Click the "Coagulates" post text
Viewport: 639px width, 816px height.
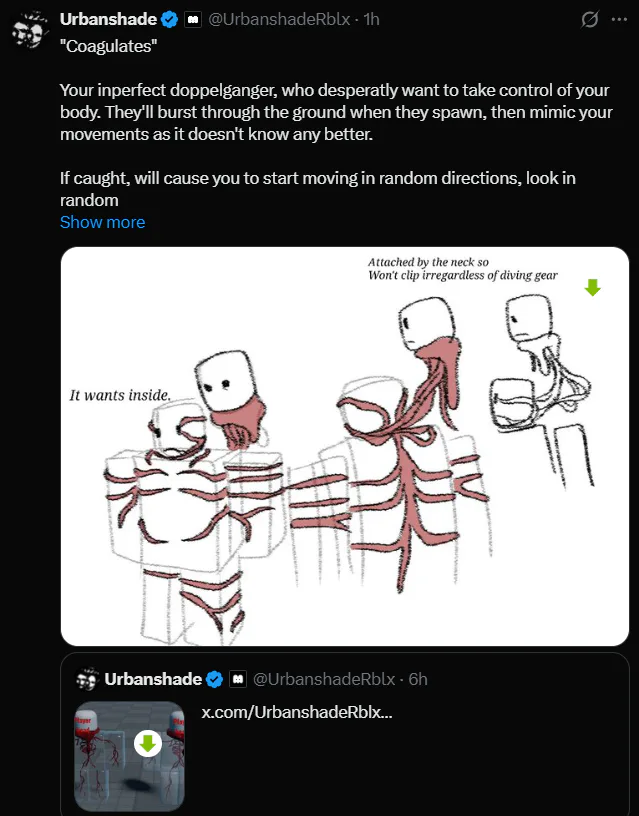pos(108,47)
